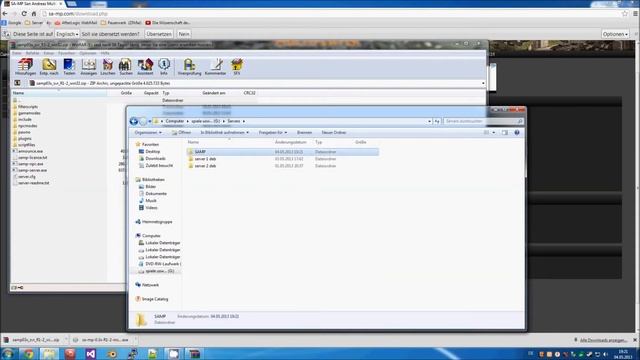Click the Explorer search field
The height and width of the screenshot is (360, 640).
coord(483,121)
